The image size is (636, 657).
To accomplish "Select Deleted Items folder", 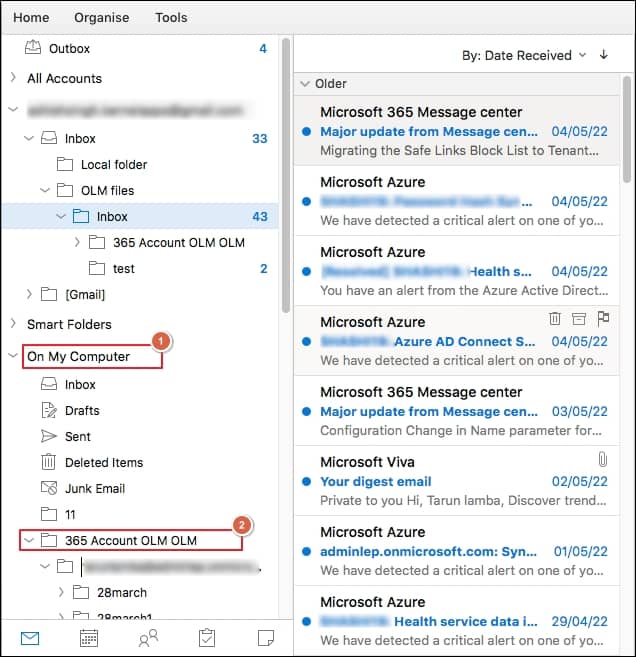I will pos(140,462).
